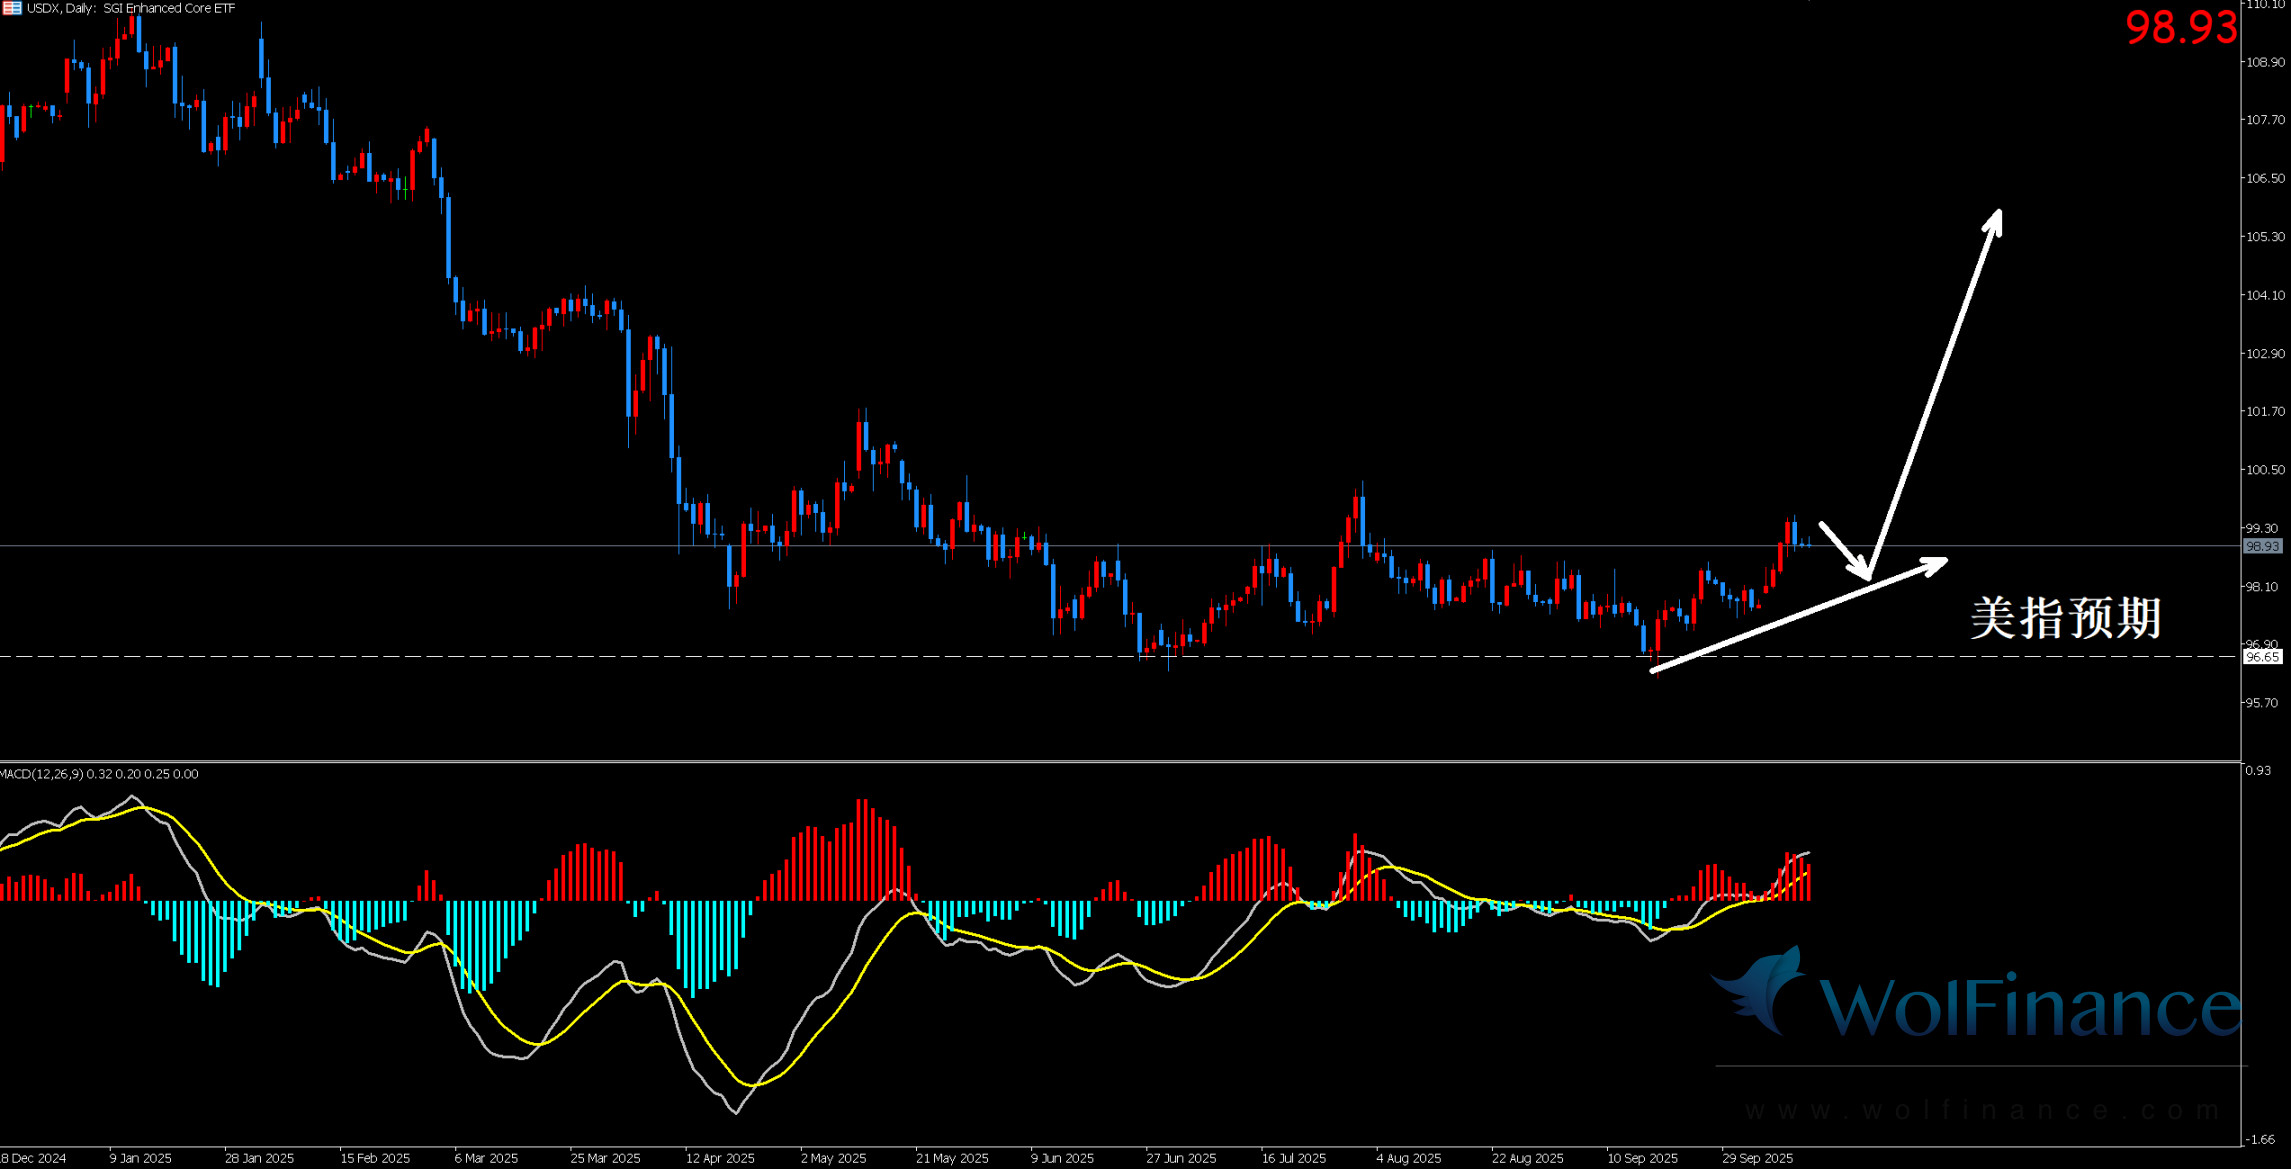Click the MACD scale value -1.66
The width and height of the screenshot is (2291, 1169).
point(2260,1139)
